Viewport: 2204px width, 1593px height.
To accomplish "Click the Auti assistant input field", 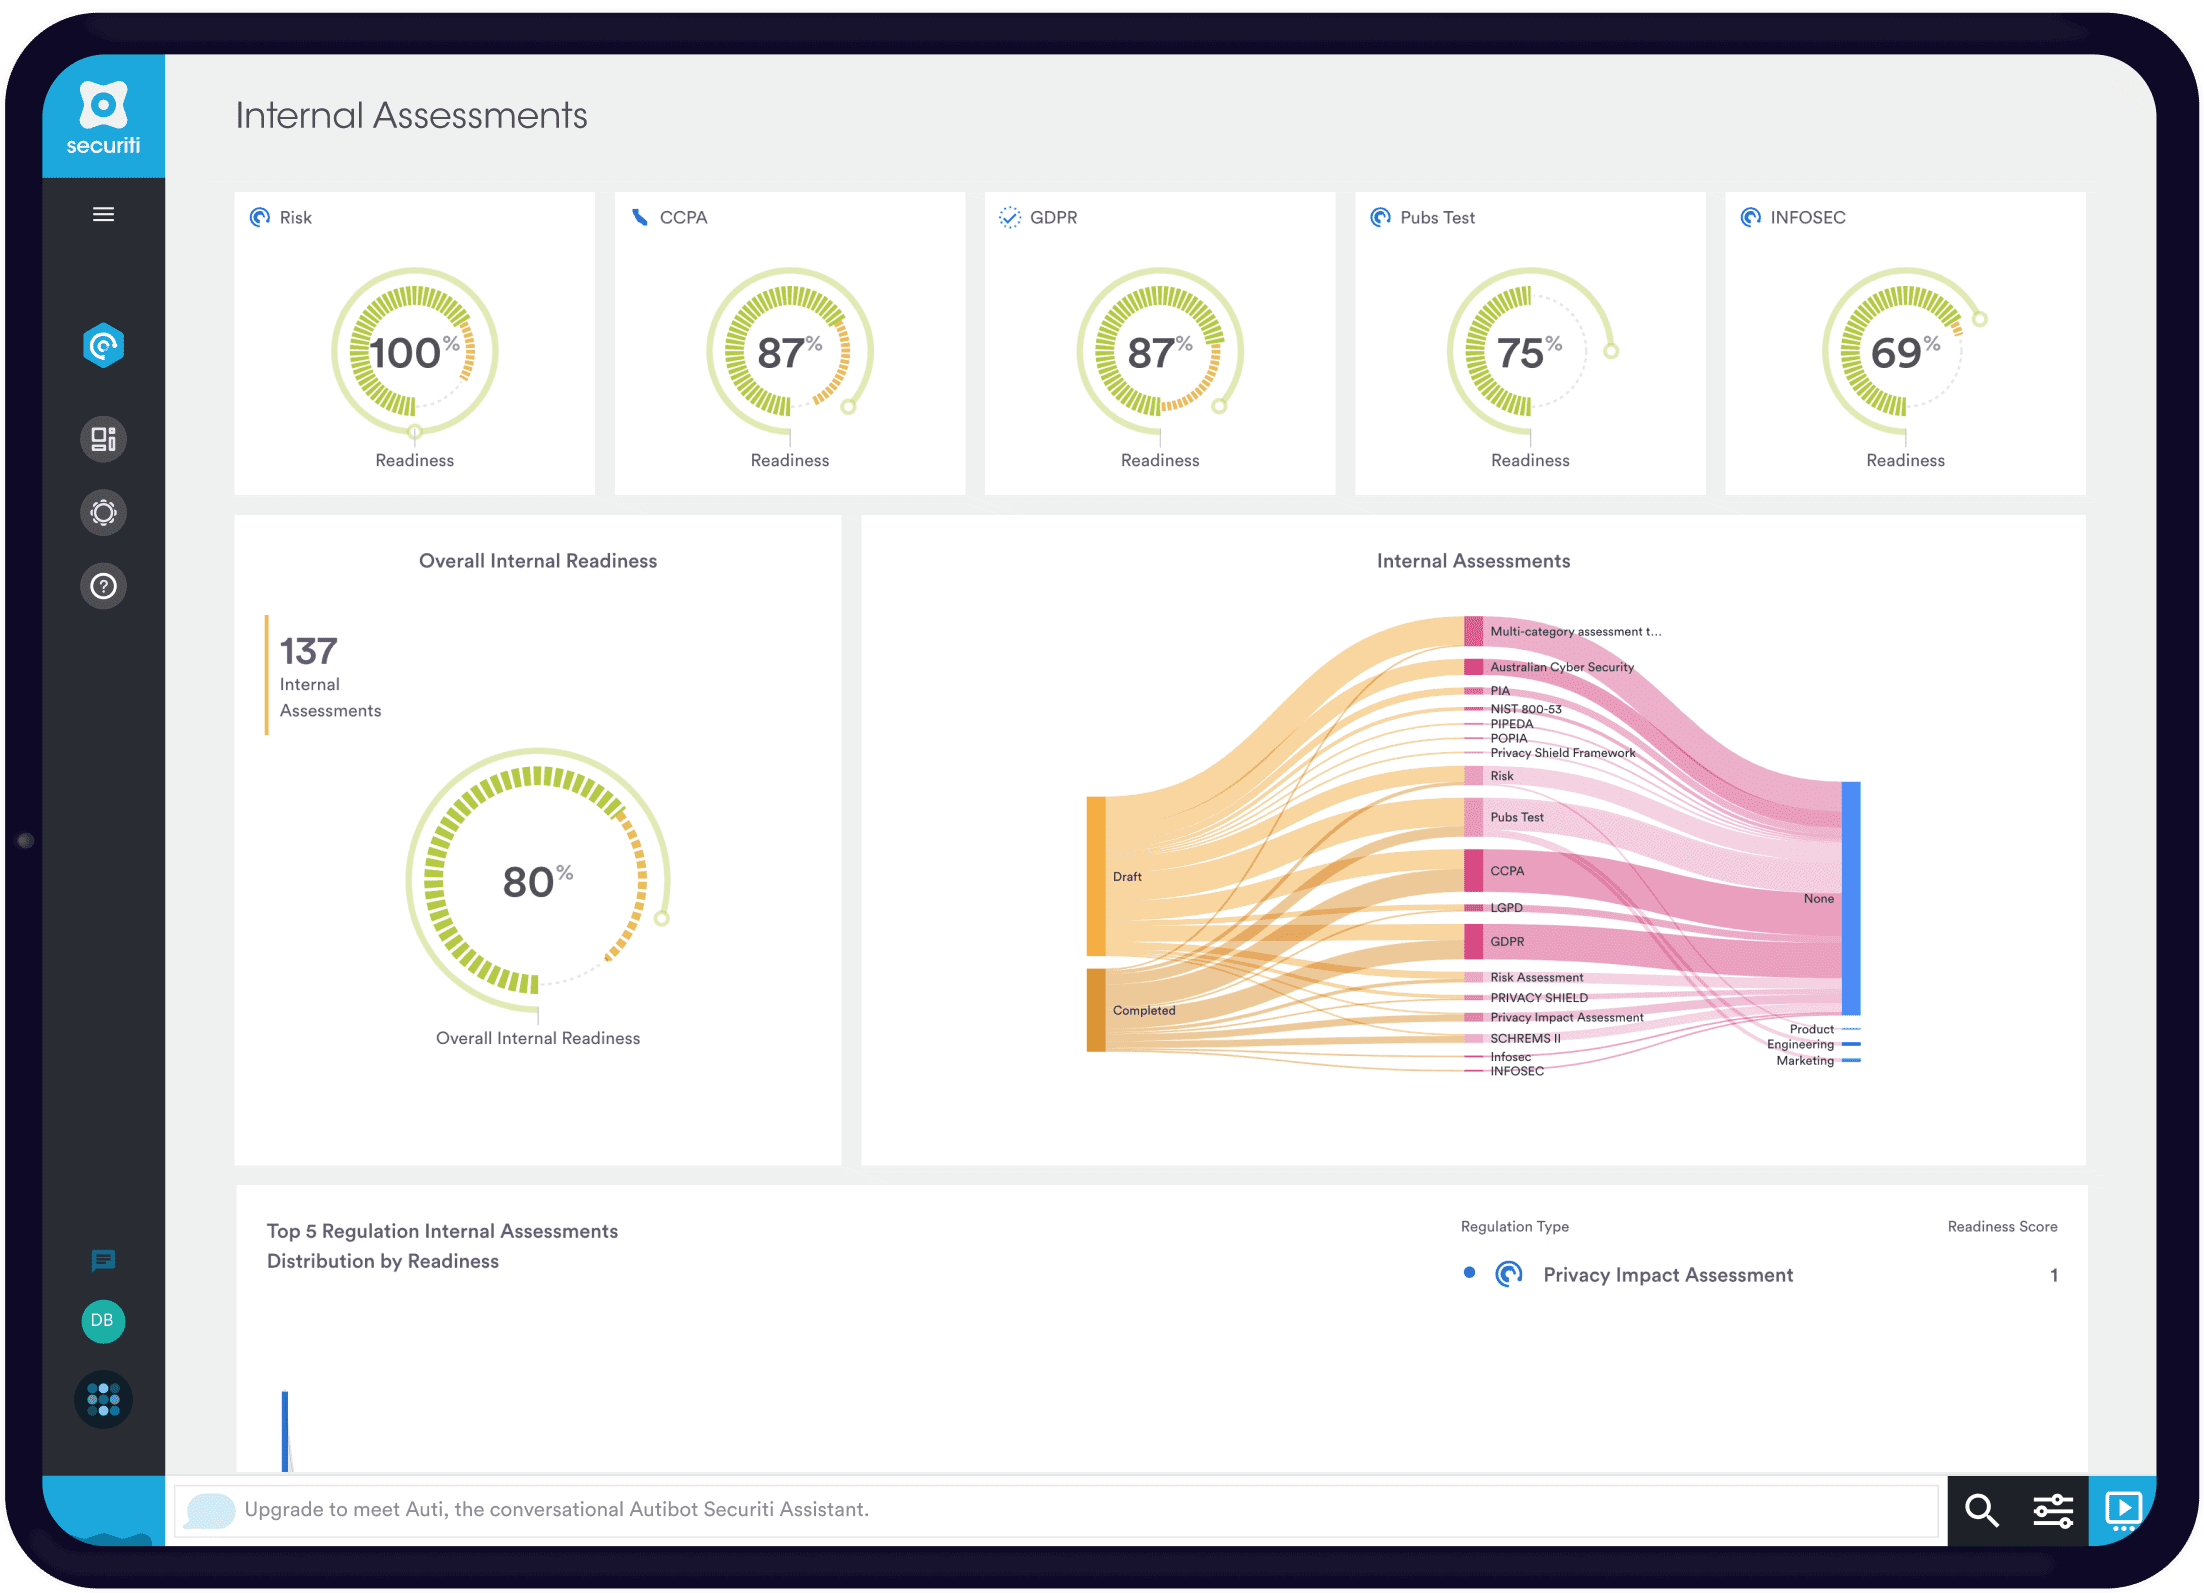I will point(1055,1510).
